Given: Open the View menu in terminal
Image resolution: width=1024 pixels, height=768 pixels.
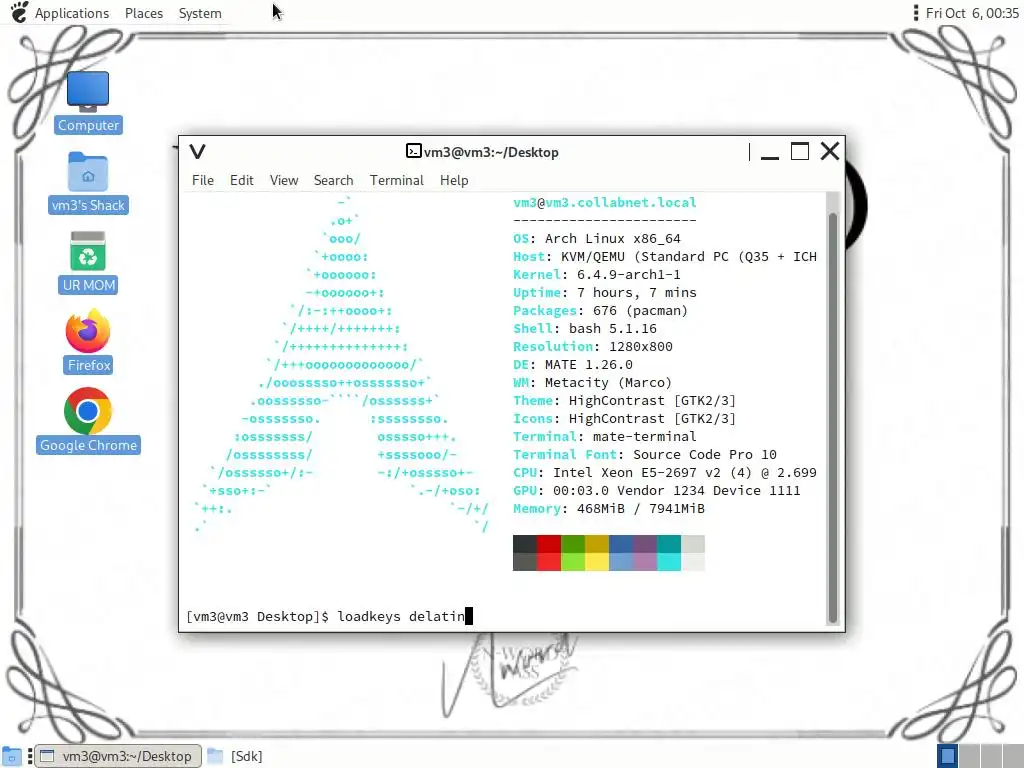Looking at the screenshot, I should click(x=284, y=180).
